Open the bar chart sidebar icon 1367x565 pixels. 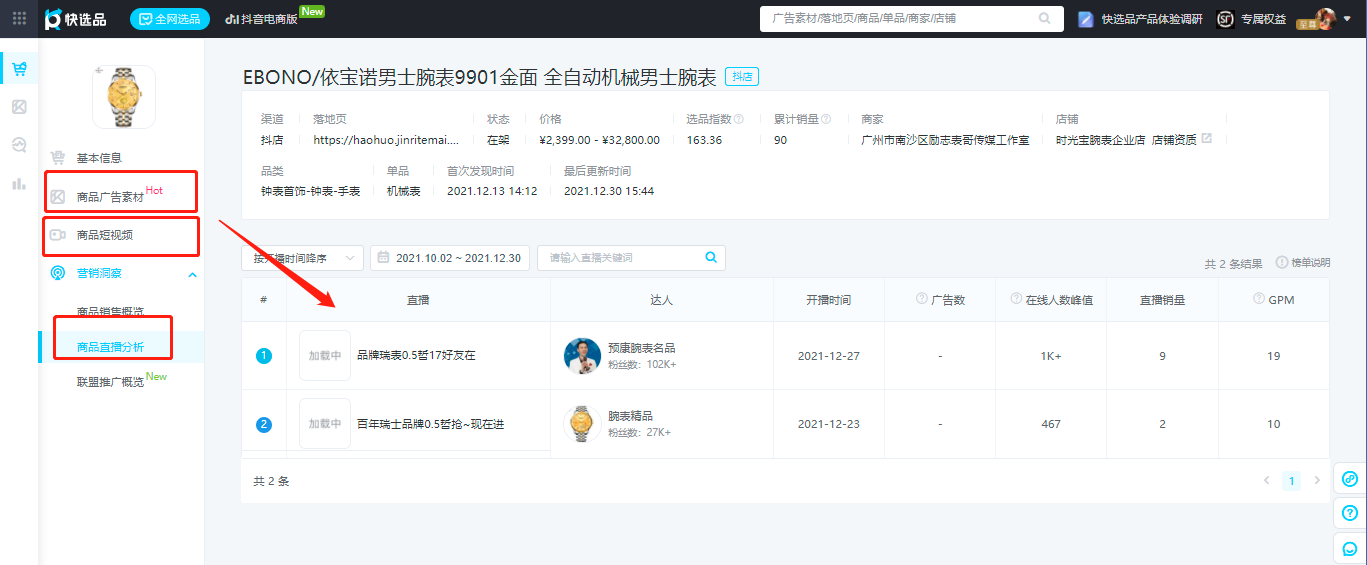[x=19, y=183]
